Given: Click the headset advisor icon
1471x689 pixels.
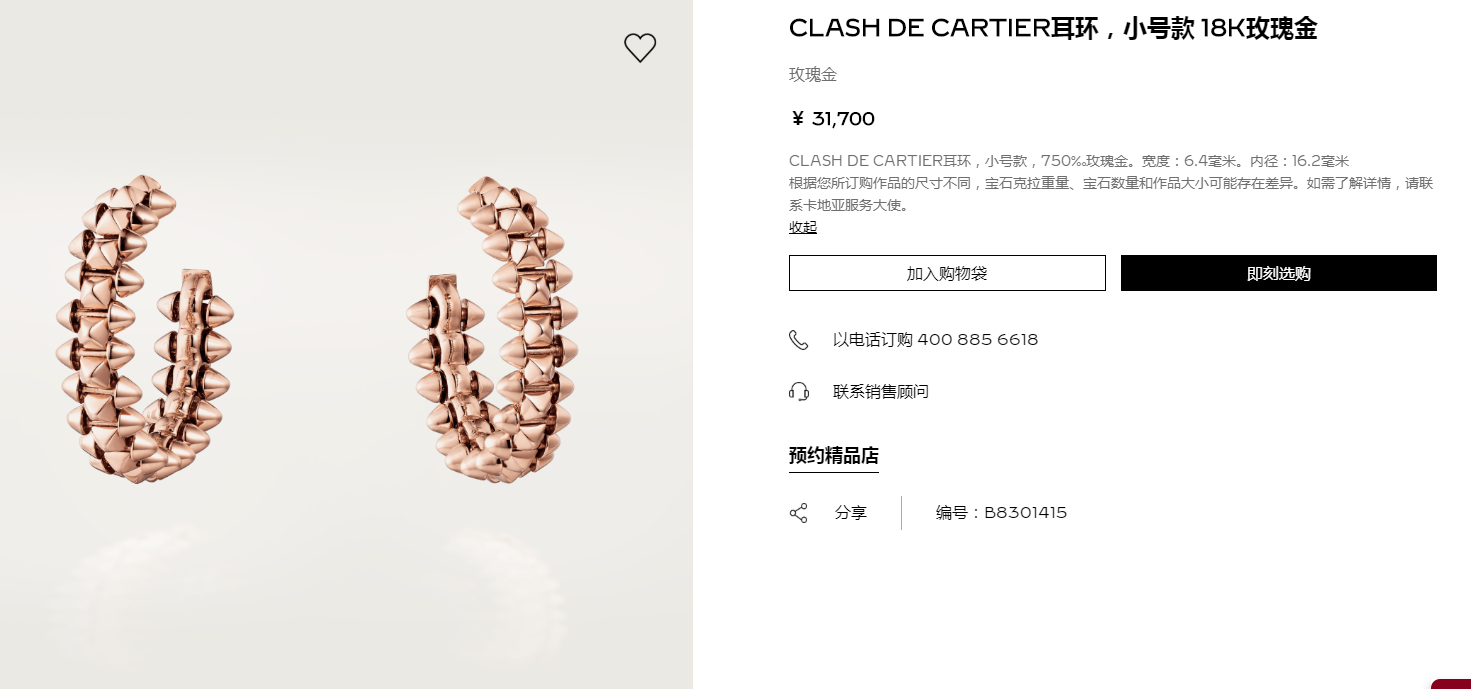Looking at the screenshot, I should point(798,391).
